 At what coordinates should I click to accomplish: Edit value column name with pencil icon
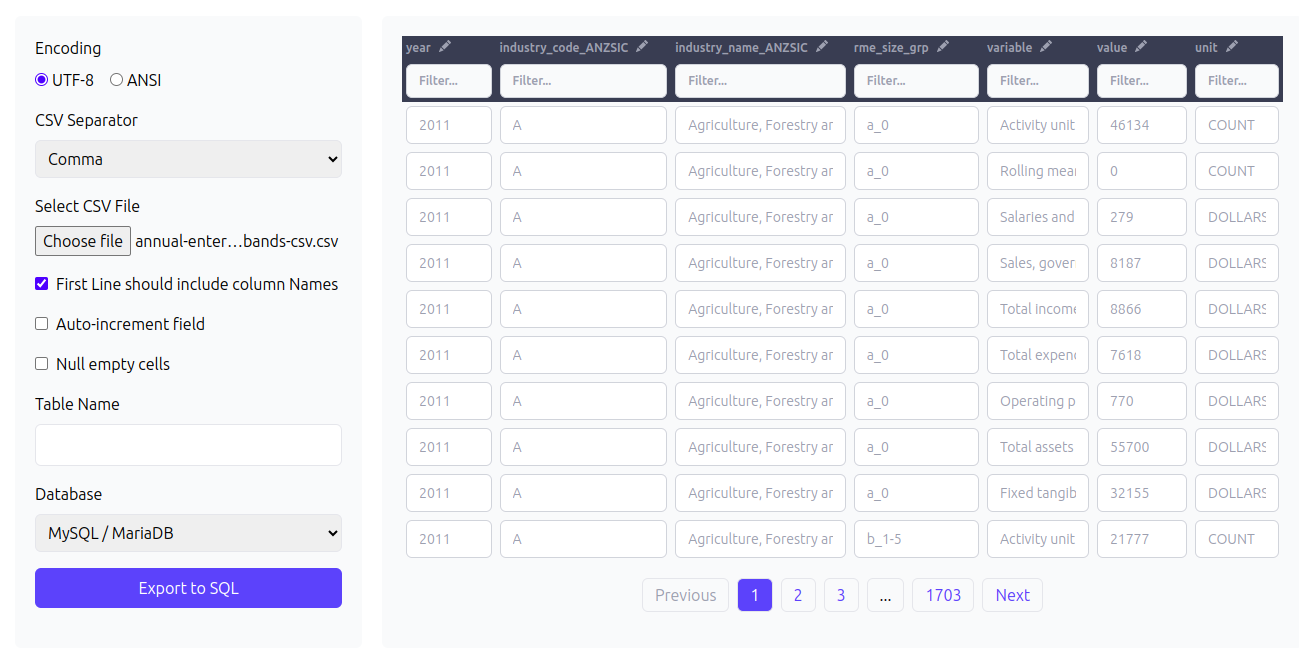click(1141, 47)
